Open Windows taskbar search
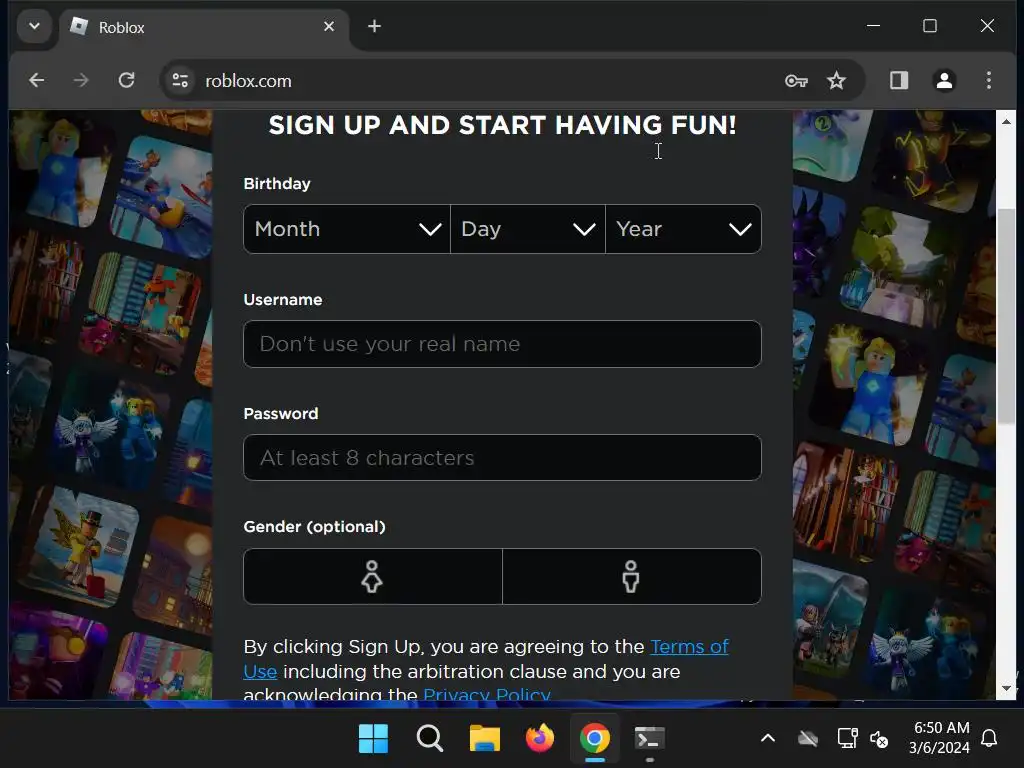Image resolution: width=1024 pixels, height=768 pixels. pos(429,739)
